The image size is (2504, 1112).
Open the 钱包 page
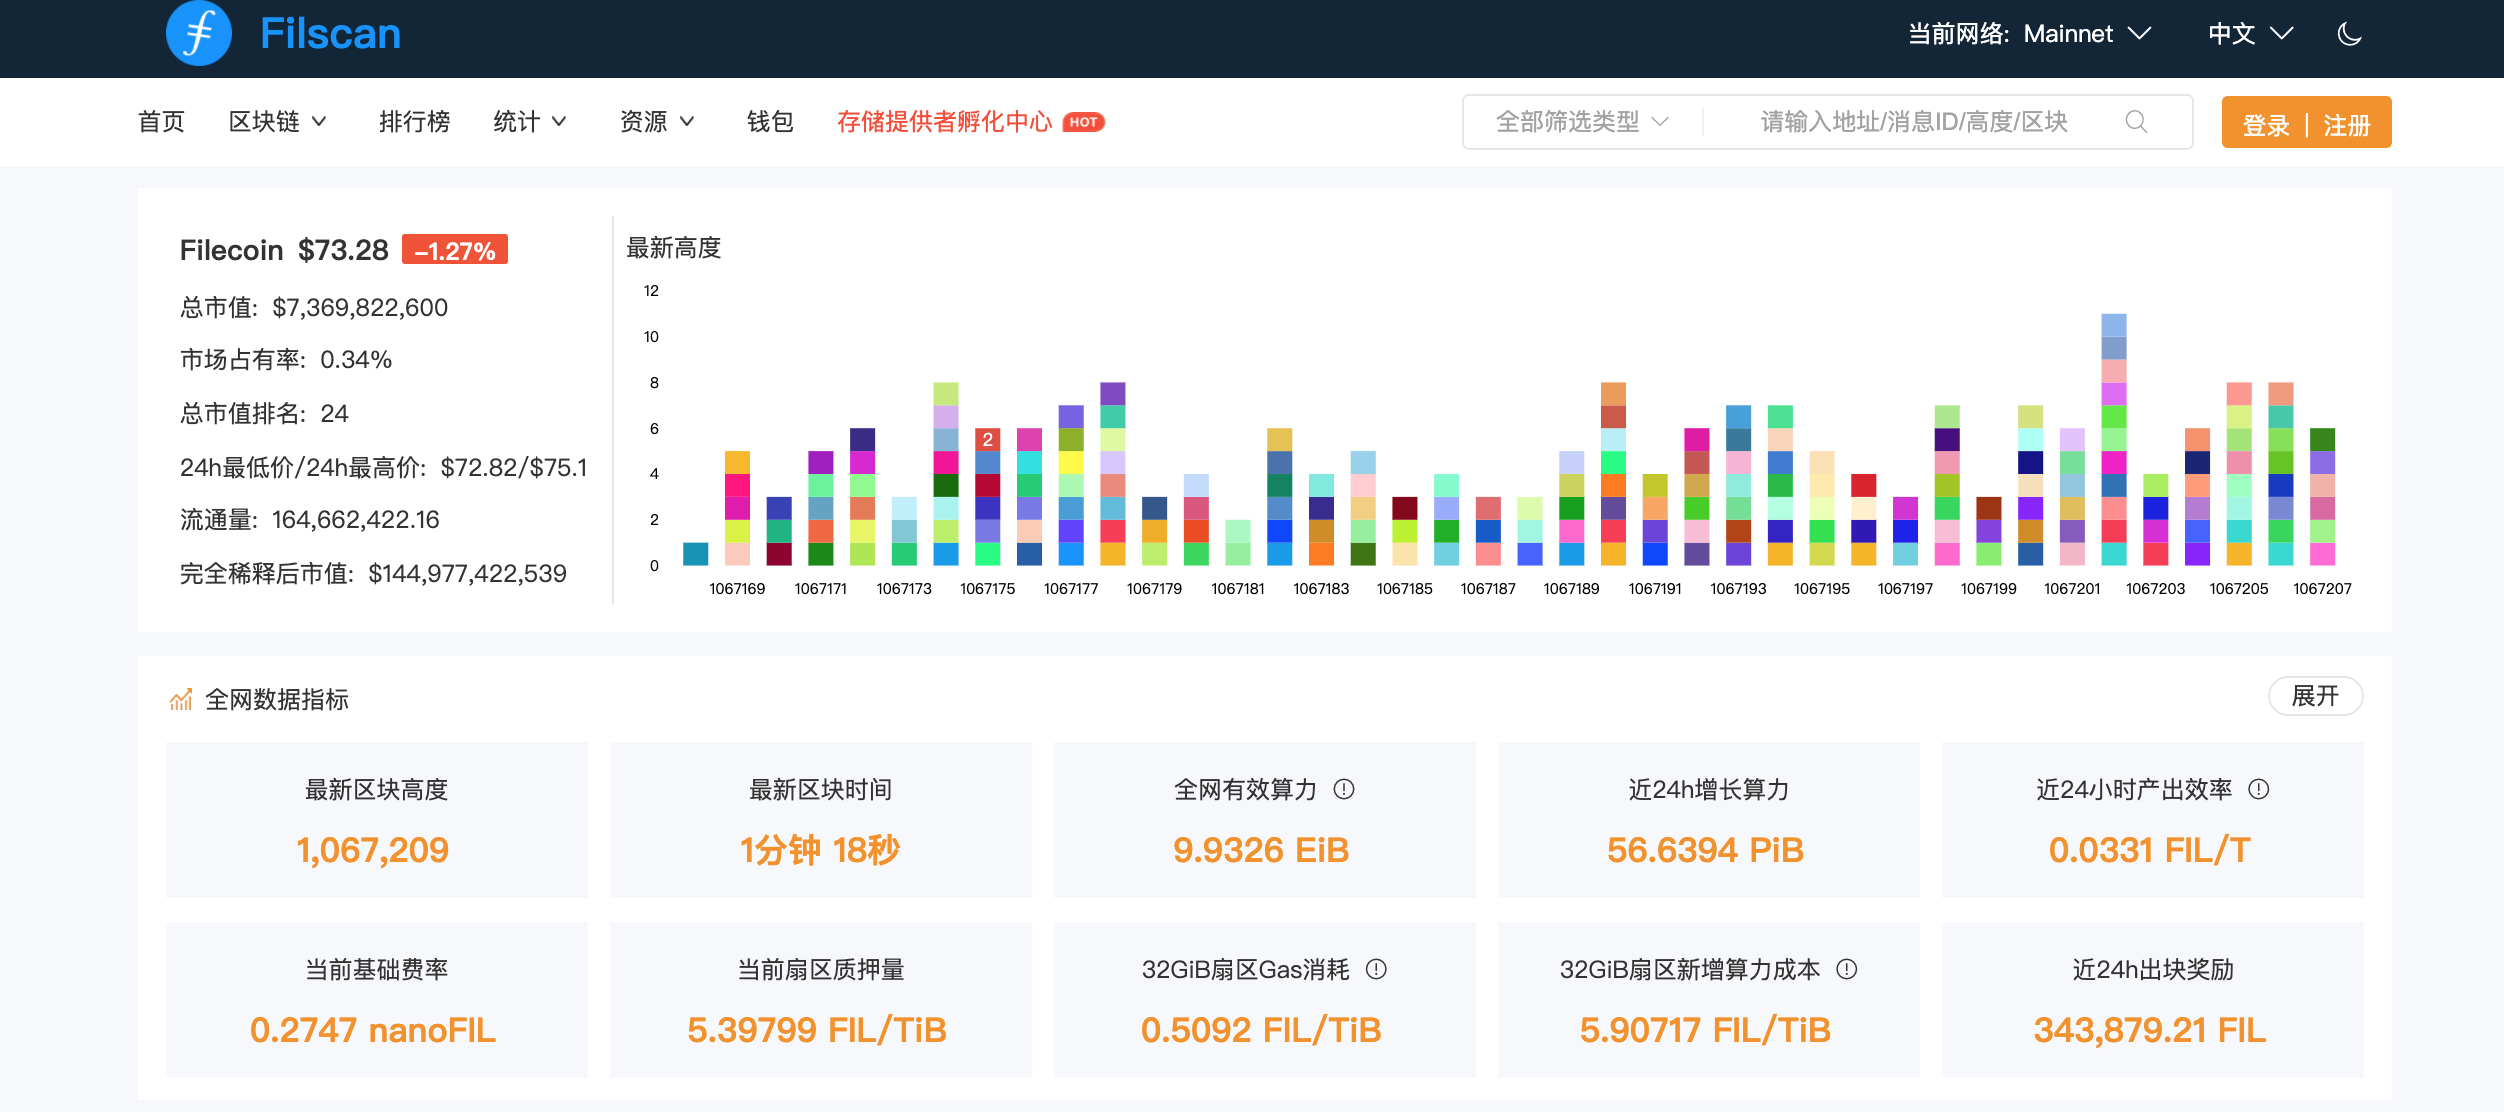(770, 122)
